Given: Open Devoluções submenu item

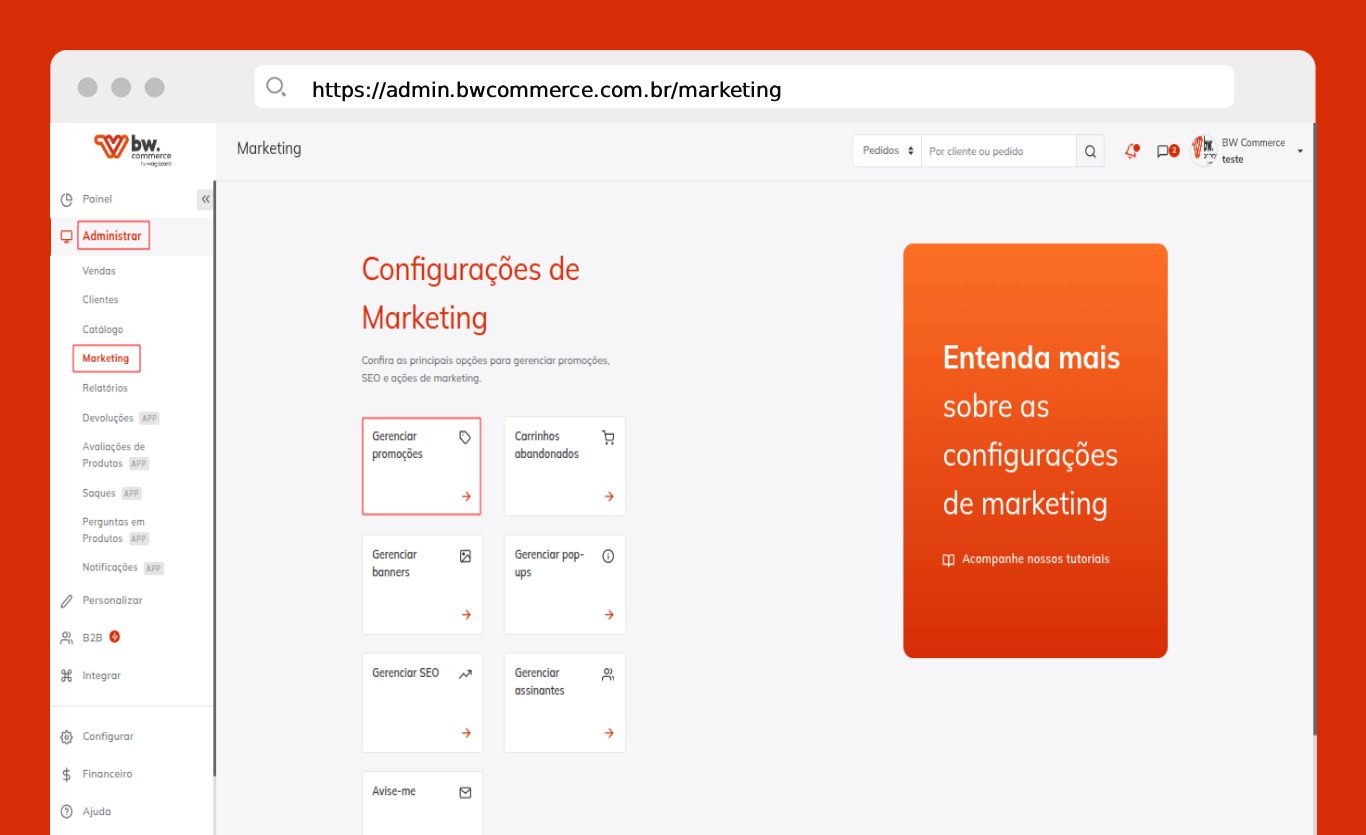Looking at the screenshot, I should tap(108, 418).
